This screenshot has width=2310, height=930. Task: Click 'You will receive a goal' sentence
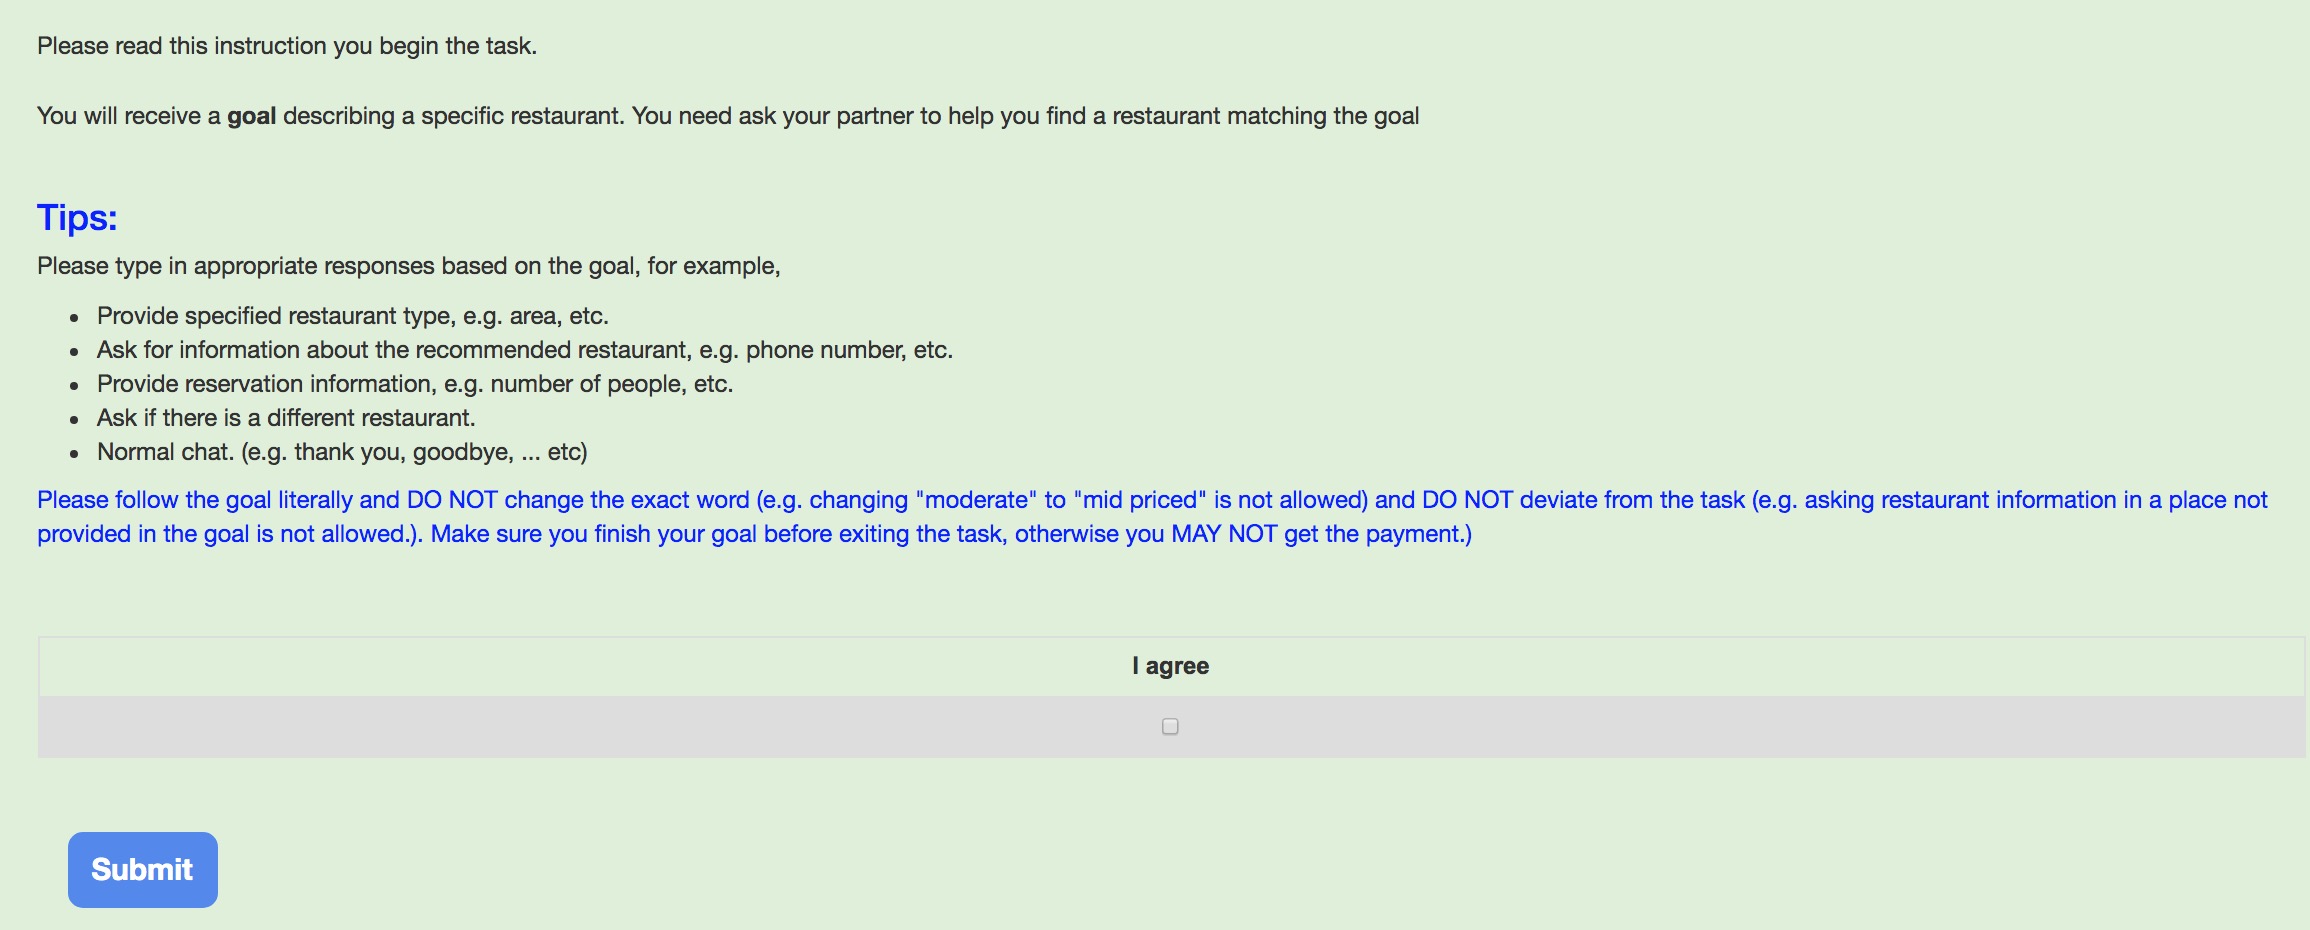coord(728,116)
